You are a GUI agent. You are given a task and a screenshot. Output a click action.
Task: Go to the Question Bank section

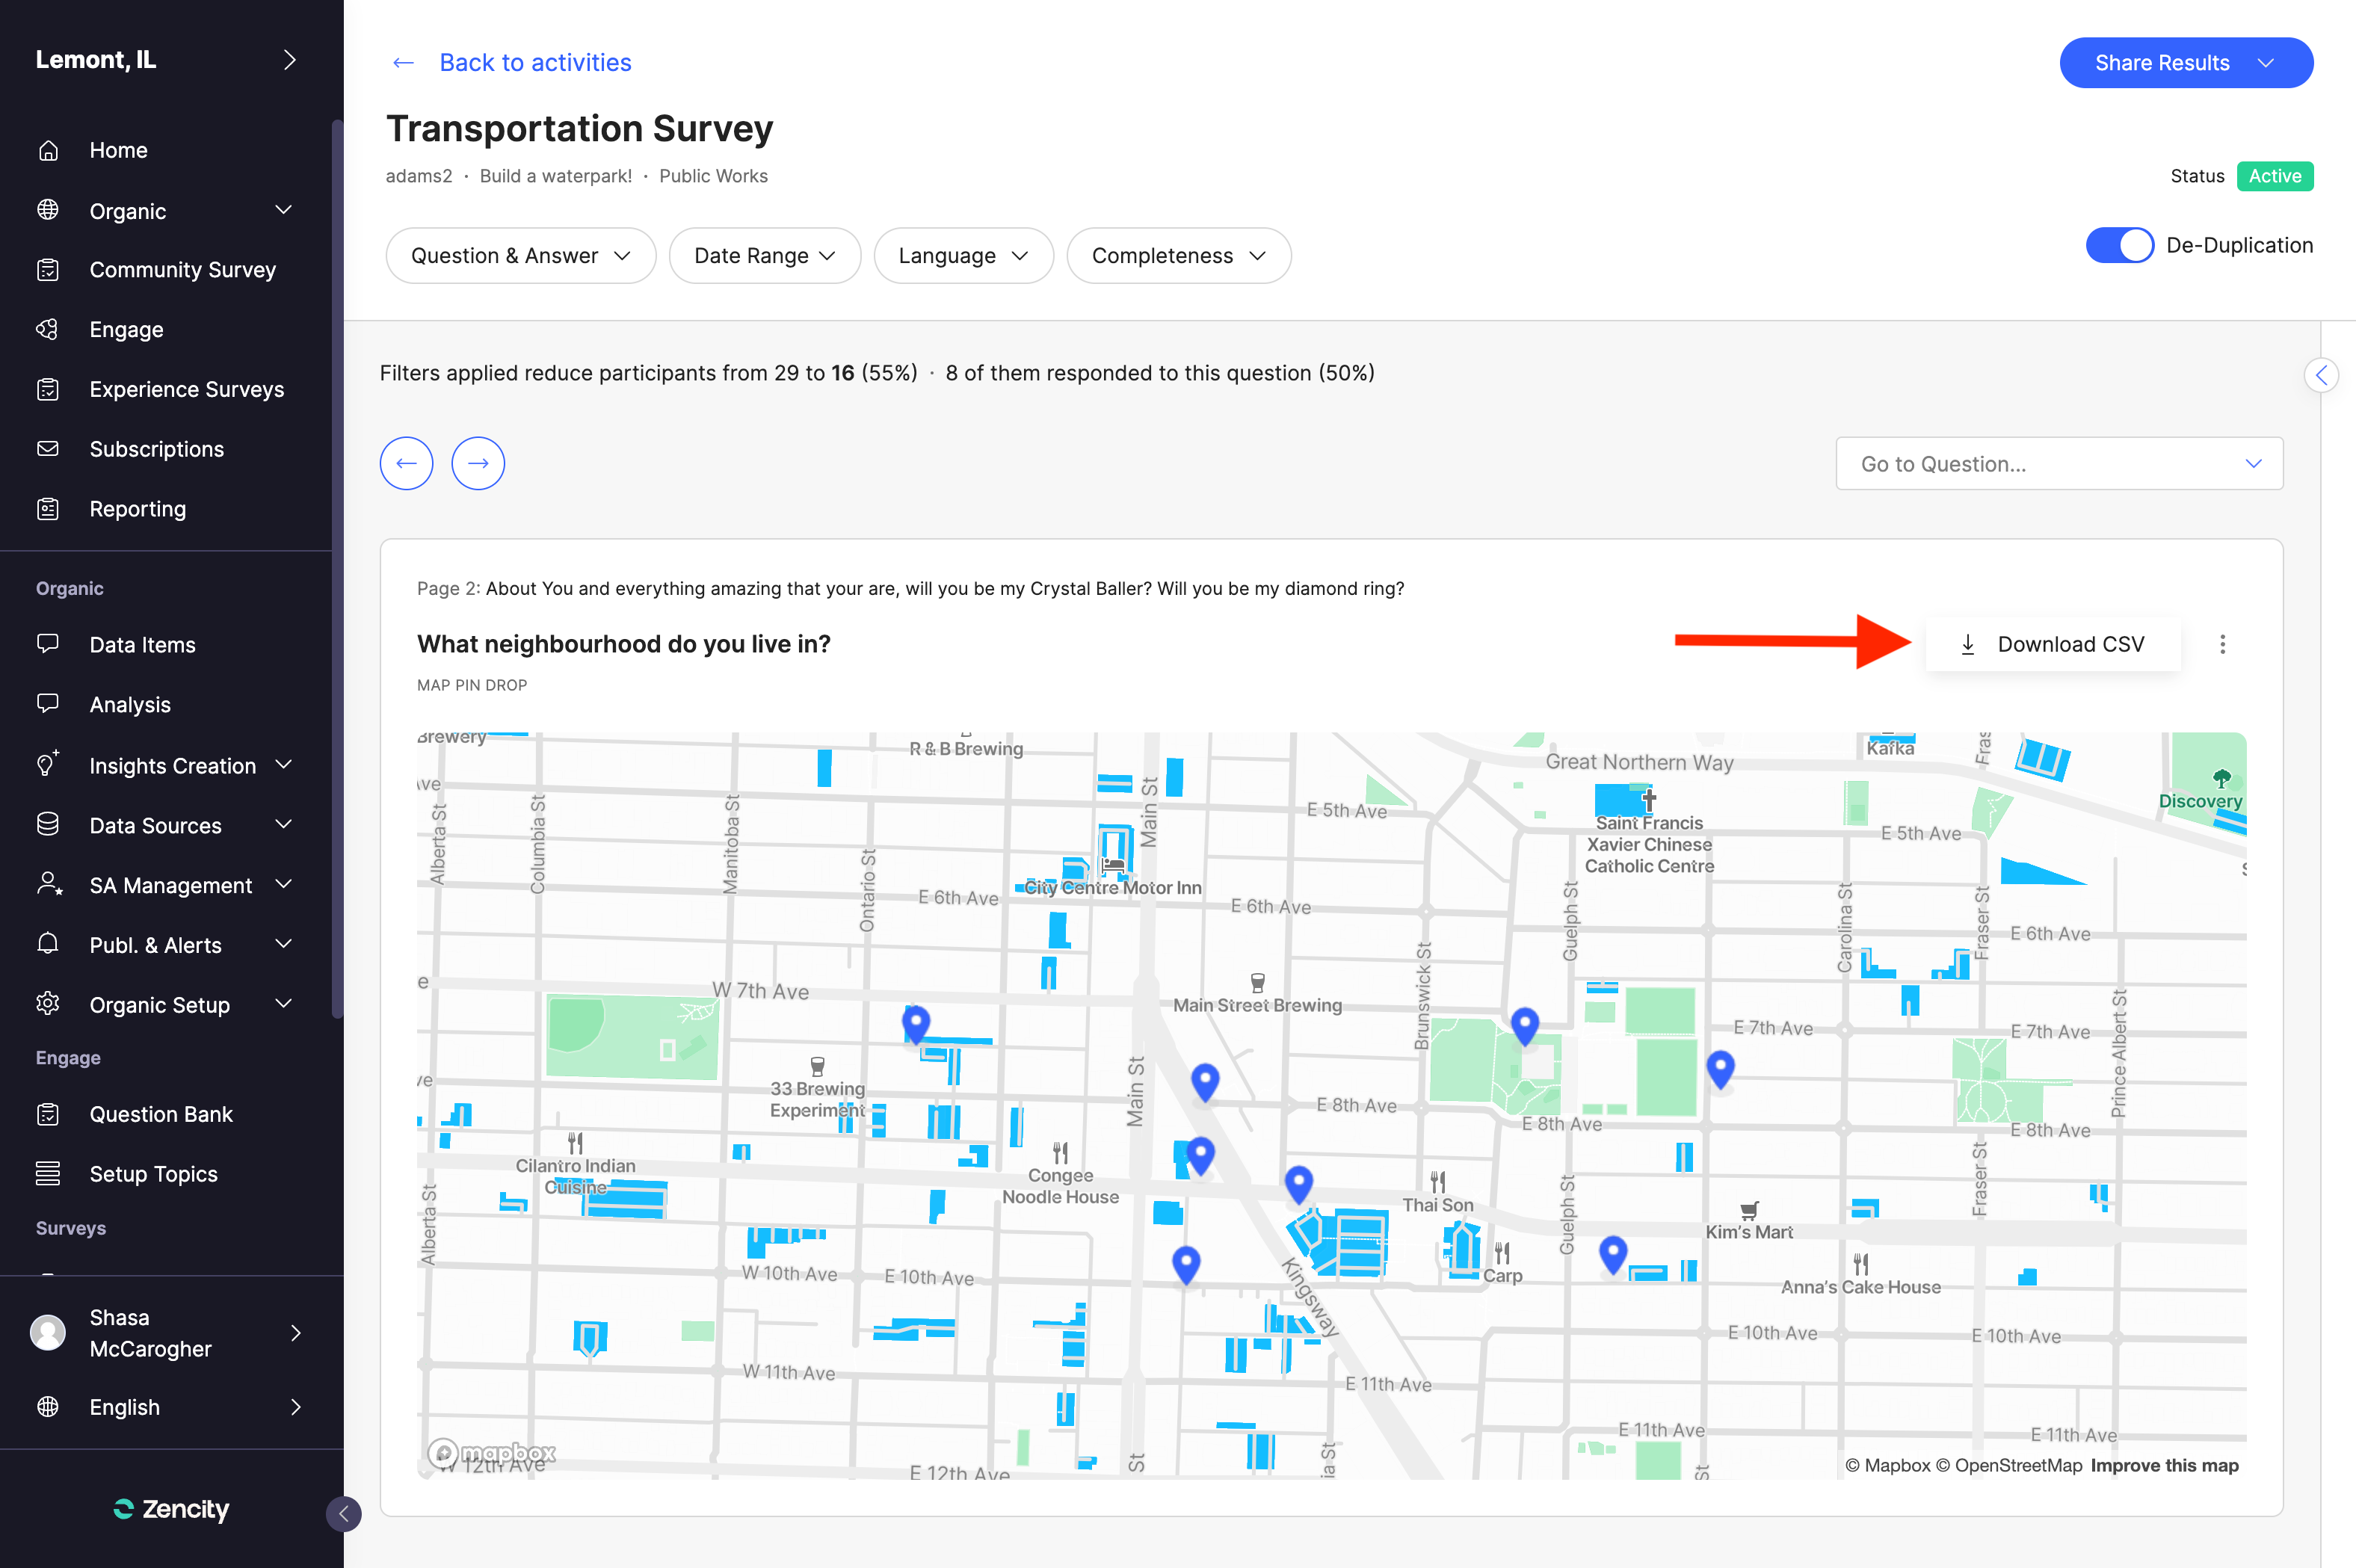tap(160, 1114)
